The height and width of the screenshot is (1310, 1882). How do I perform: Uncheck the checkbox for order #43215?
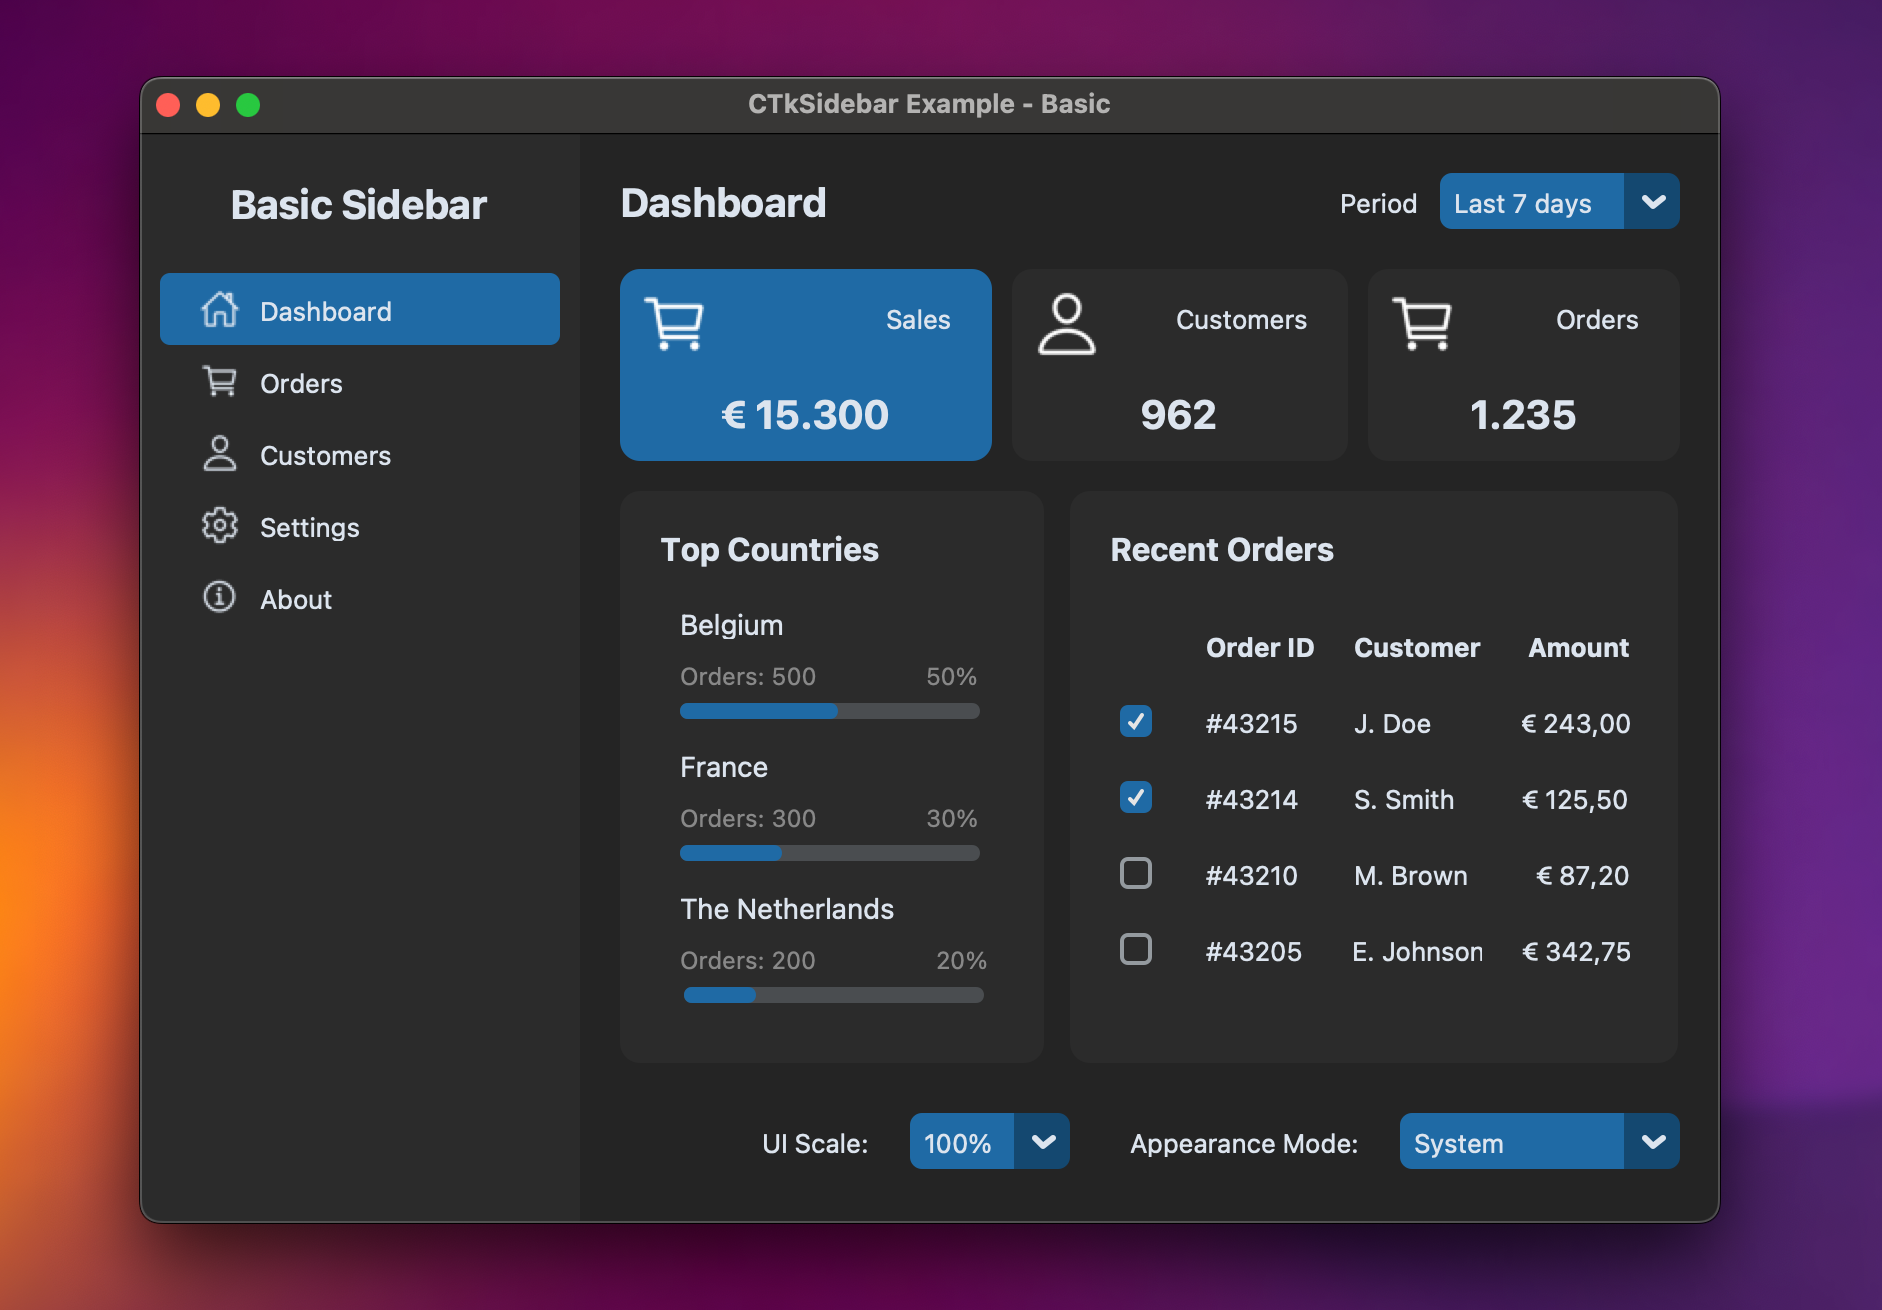(1136, 722)
